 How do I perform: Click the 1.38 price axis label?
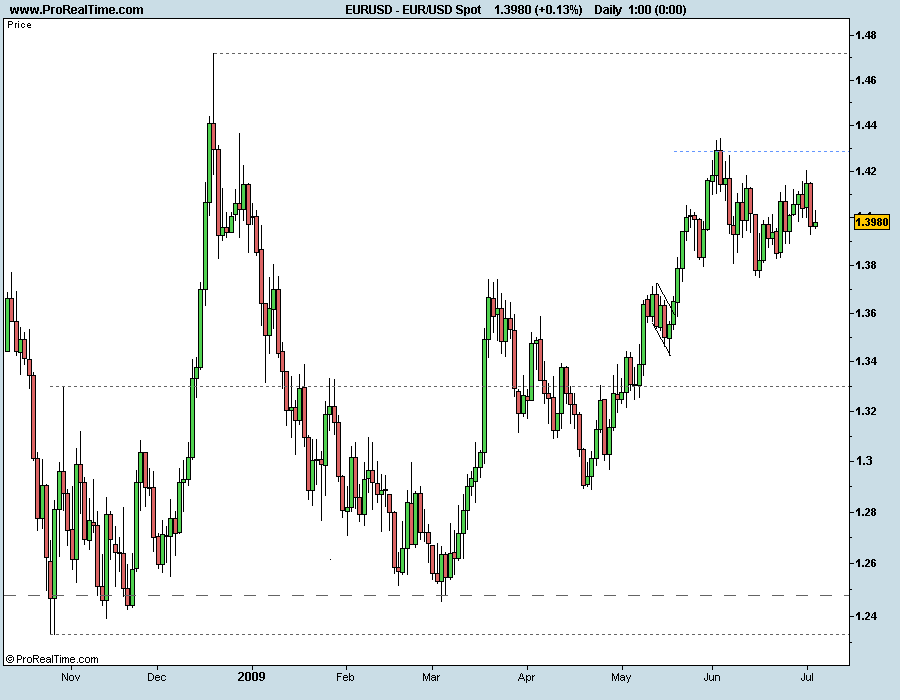[x=866, y=265]
